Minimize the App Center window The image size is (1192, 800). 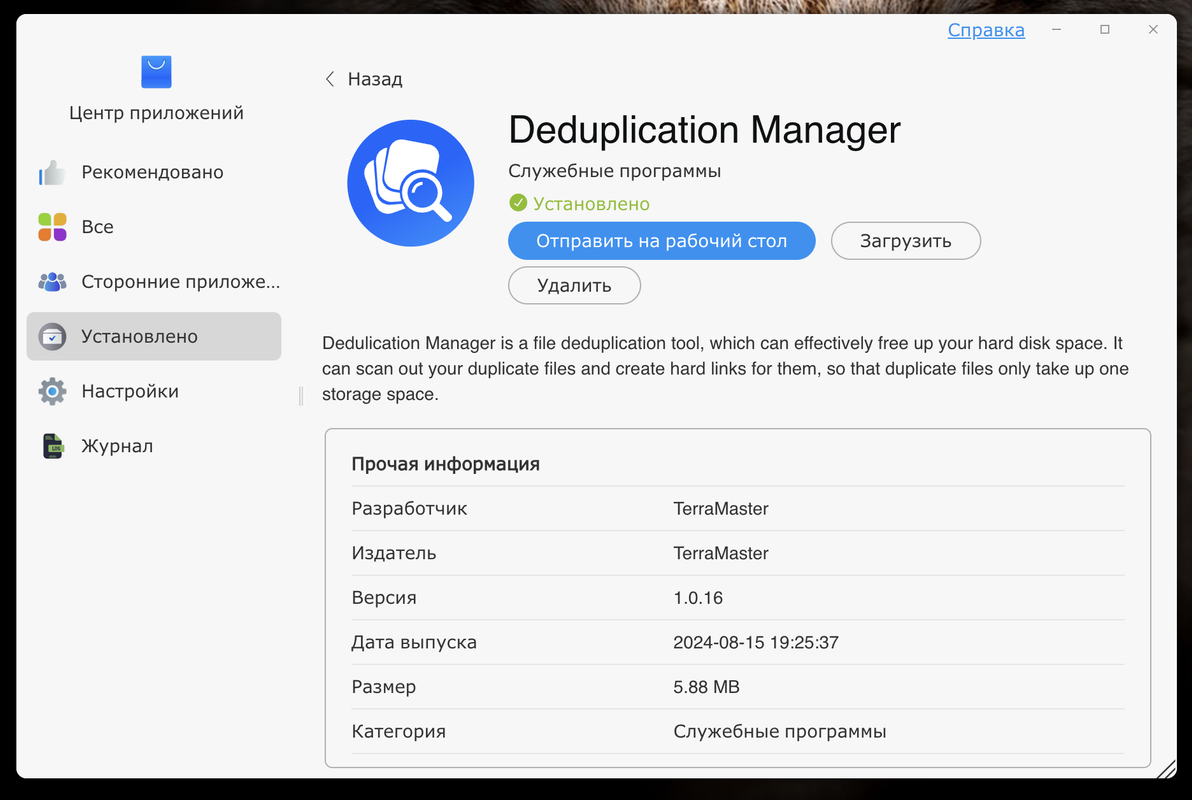(1056, 30)
